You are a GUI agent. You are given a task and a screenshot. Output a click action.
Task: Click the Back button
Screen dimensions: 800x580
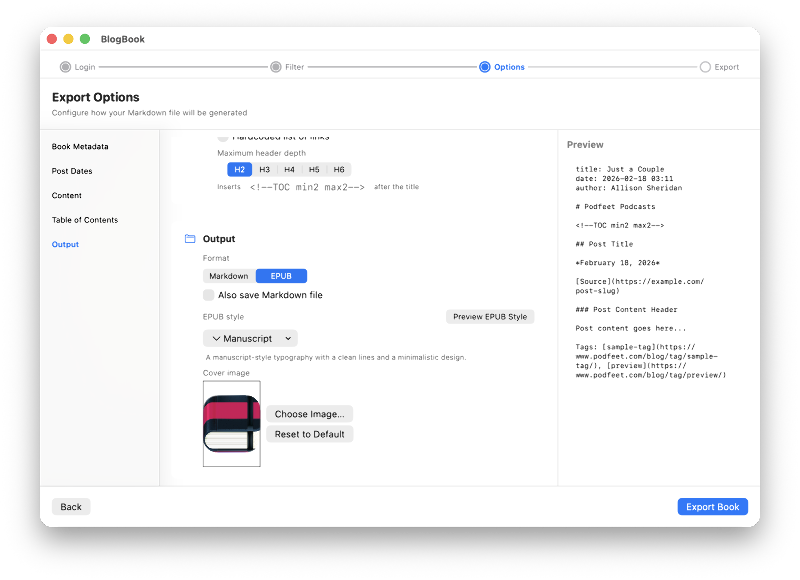click(70, 506)
